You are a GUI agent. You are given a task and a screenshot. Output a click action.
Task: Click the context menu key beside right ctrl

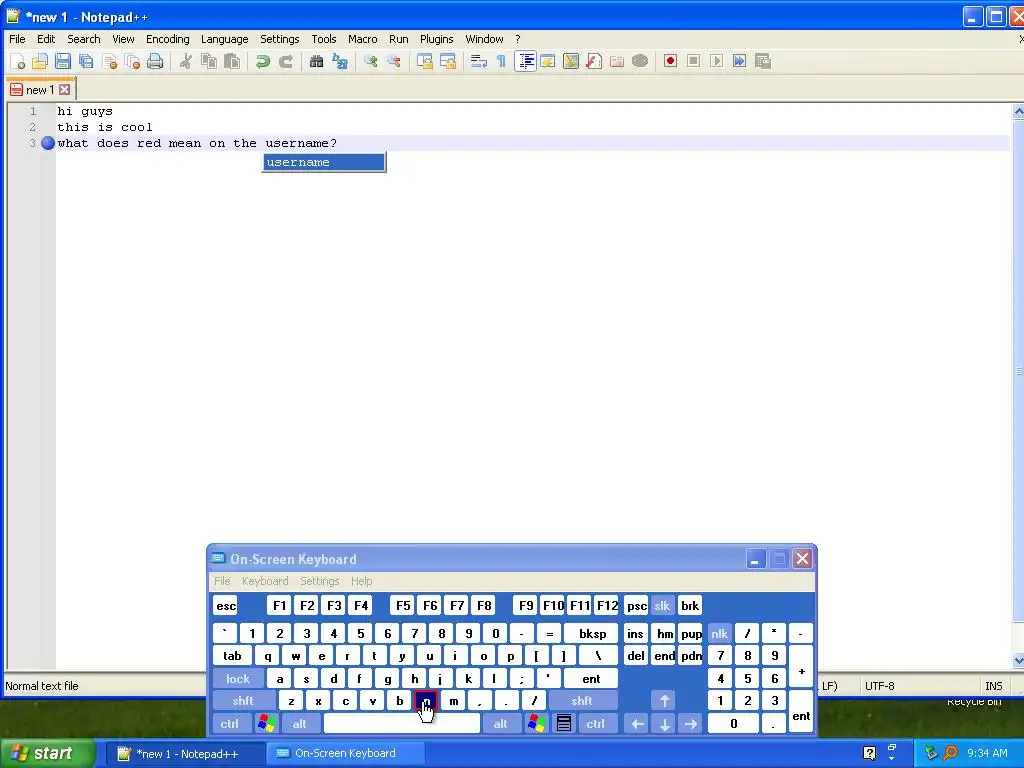(x=564, y=724)
